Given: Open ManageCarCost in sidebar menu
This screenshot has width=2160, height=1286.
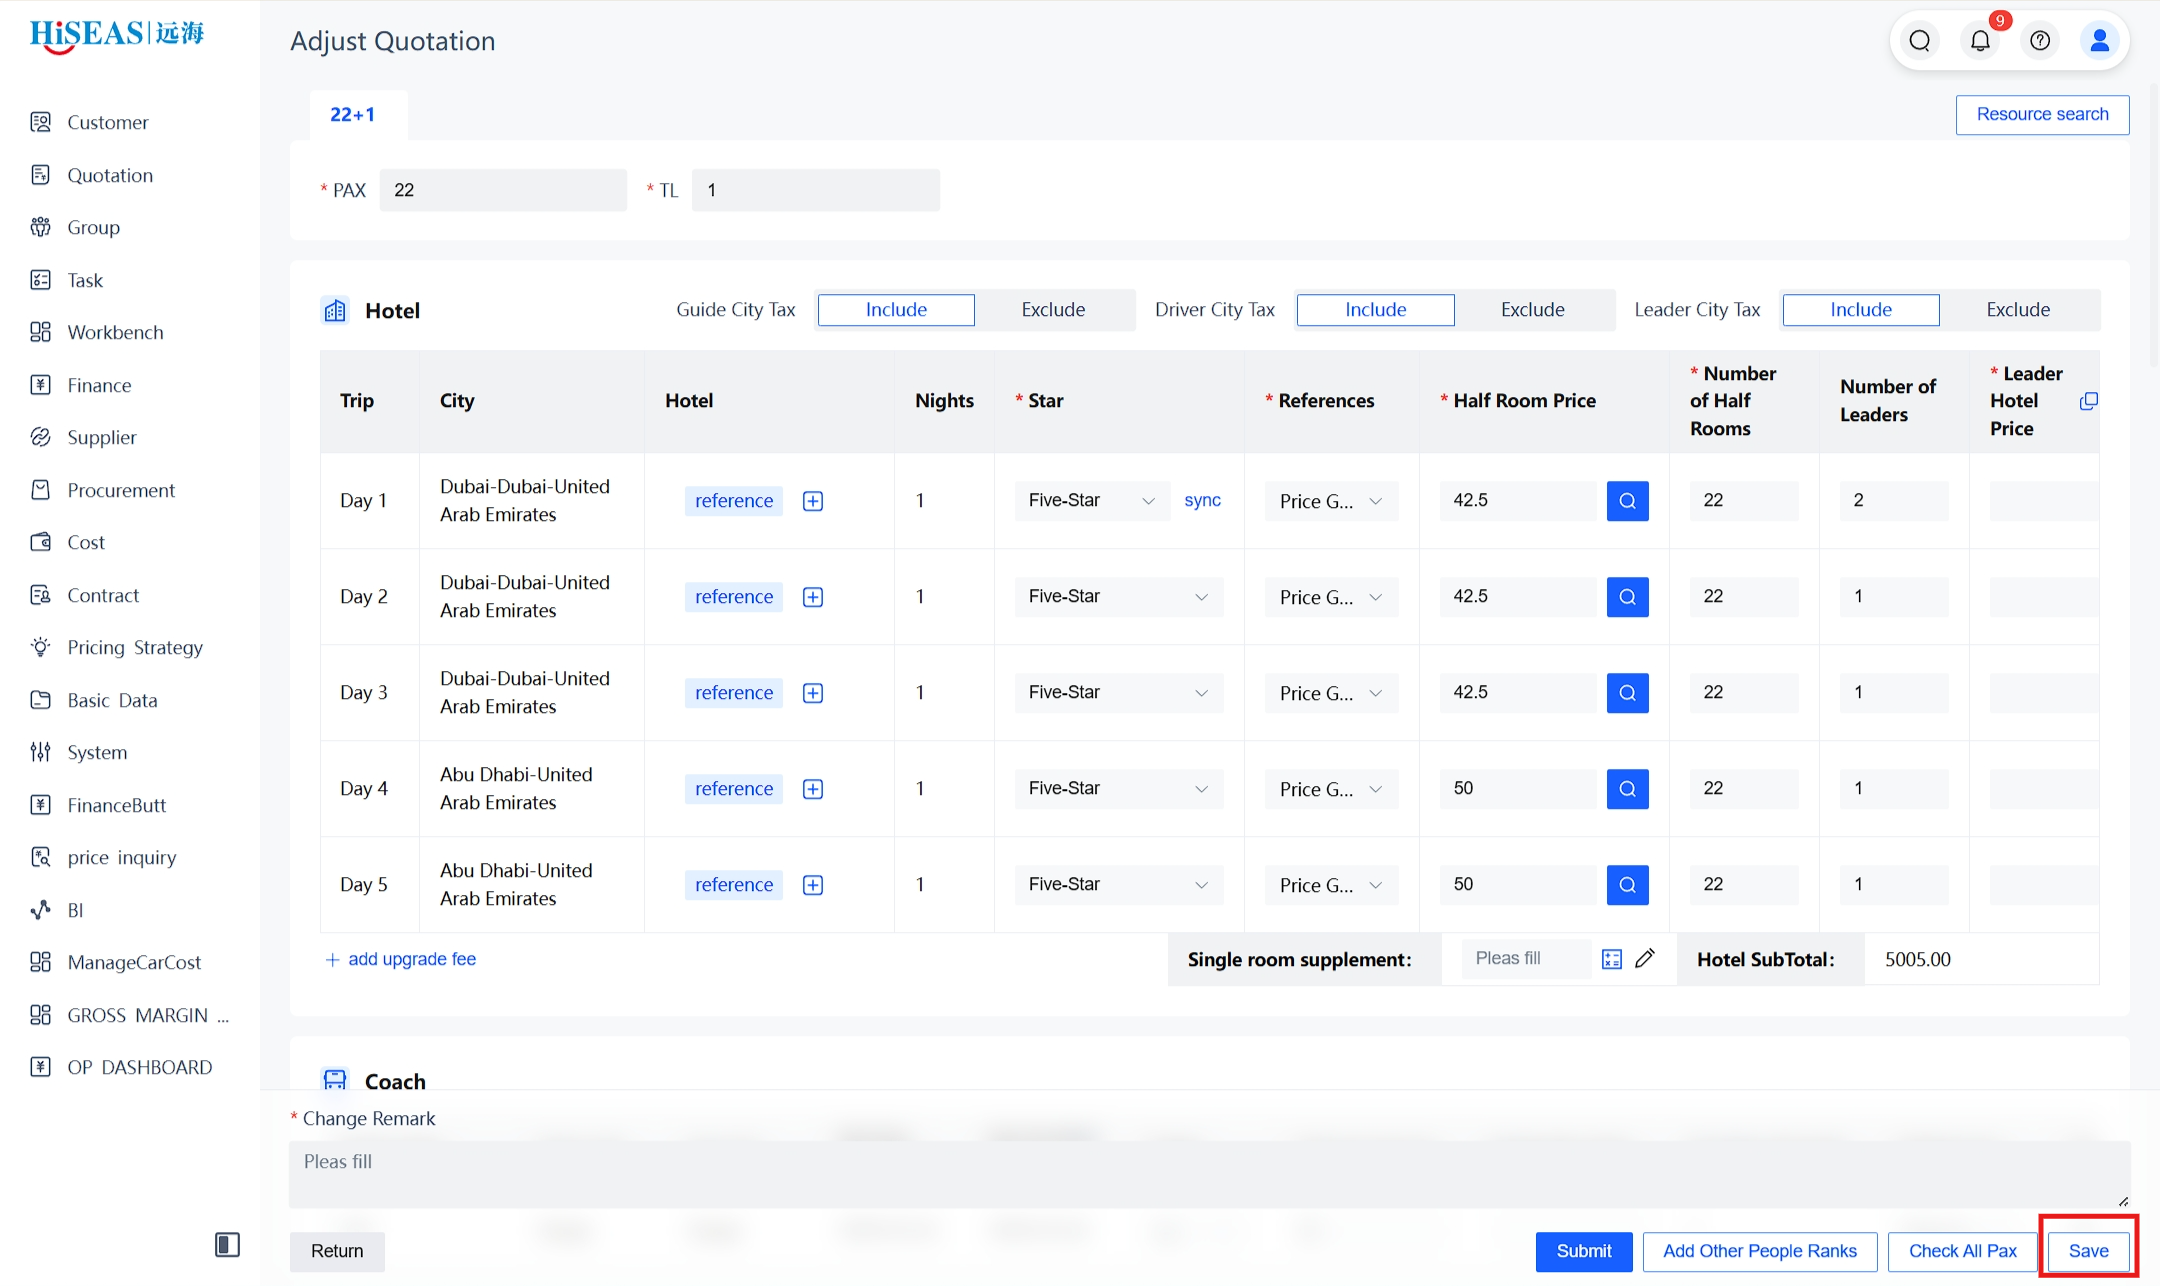Looking at the screenshot, I should click(134, 962).
